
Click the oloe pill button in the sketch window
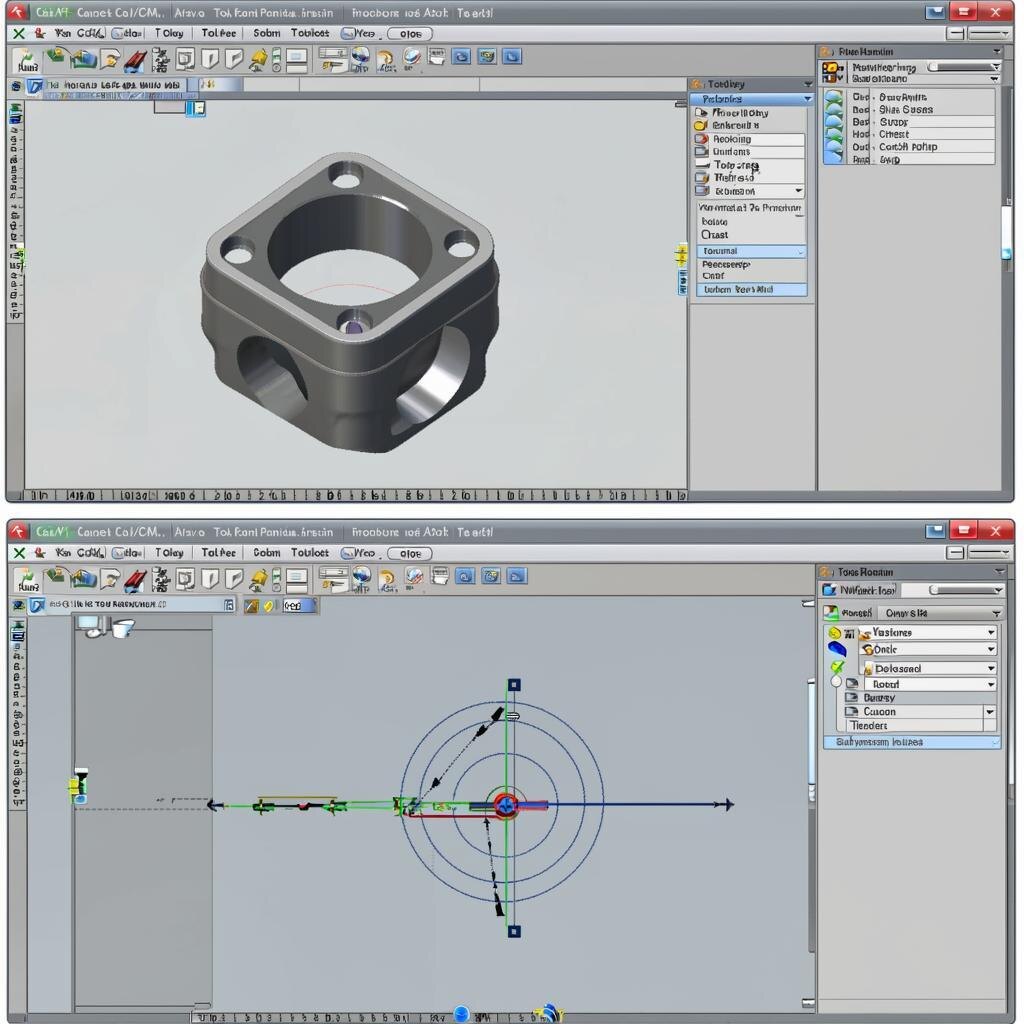coord(409,553)
